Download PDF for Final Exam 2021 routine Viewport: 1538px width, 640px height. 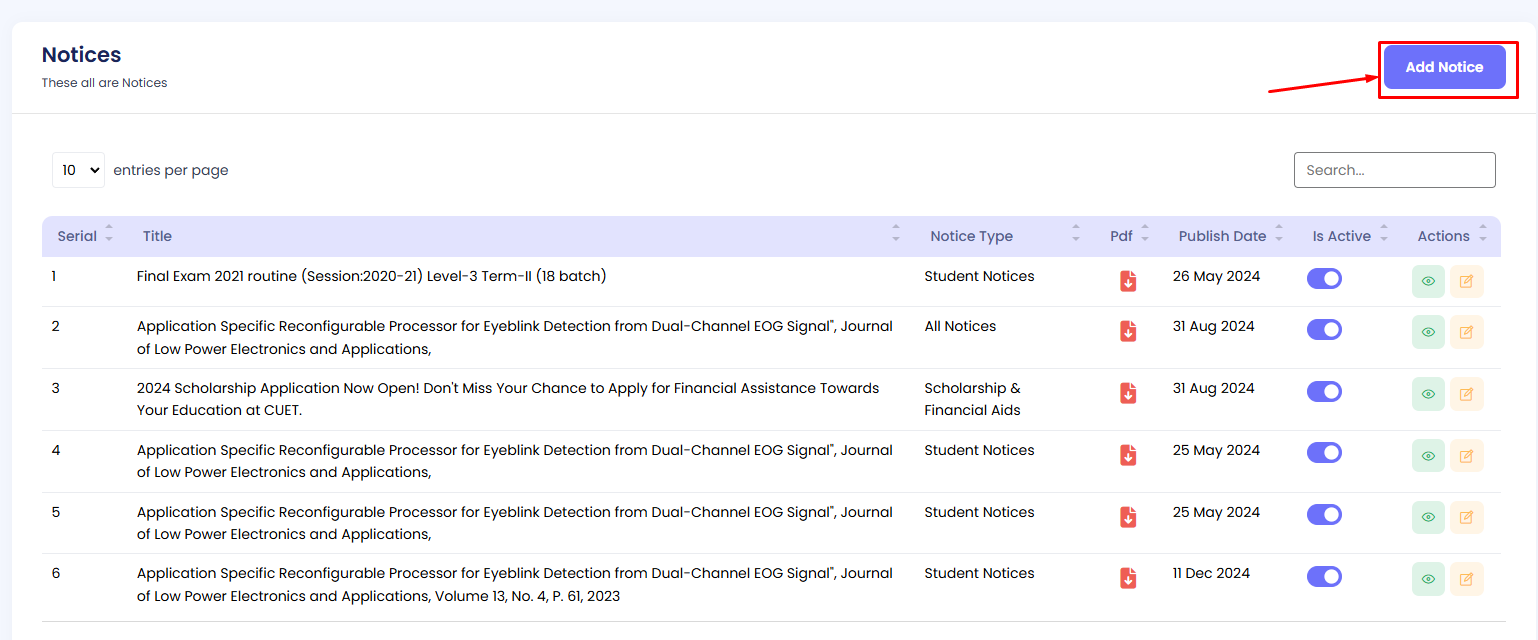click(x=1128, y=281)
